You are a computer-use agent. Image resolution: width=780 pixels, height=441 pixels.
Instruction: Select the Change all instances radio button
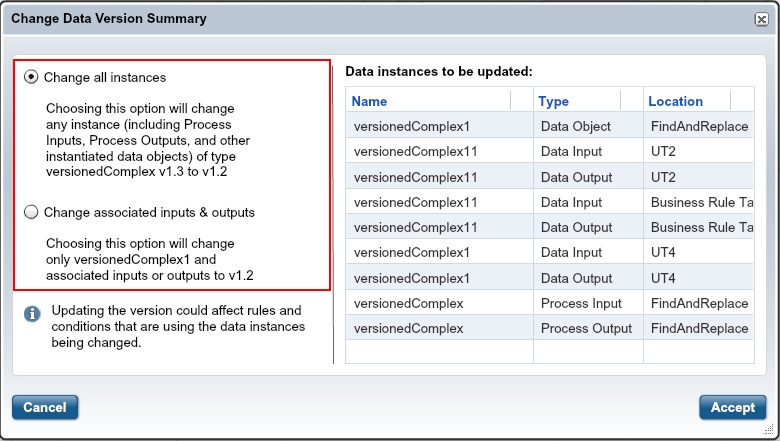coord(31,77)
